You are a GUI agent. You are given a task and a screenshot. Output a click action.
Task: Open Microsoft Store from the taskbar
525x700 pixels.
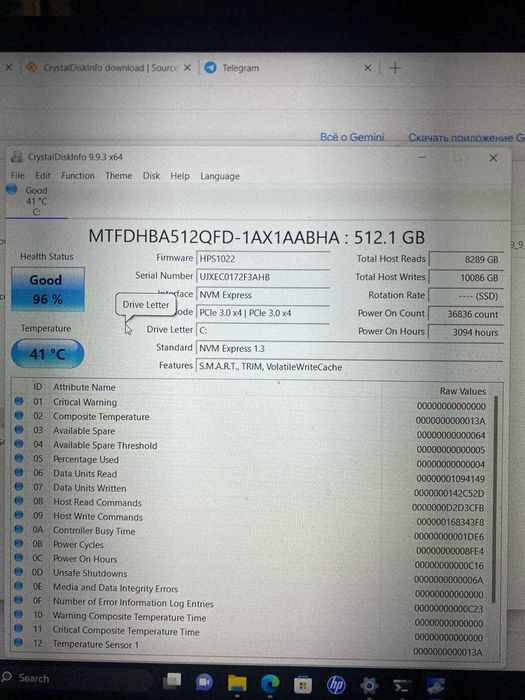[x=303, y=684]
